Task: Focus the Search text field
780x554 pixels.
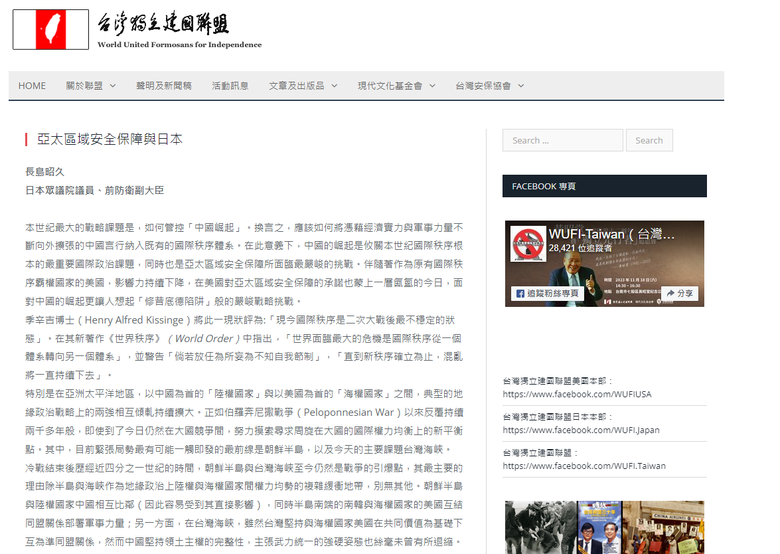Action: click(563, 140)
